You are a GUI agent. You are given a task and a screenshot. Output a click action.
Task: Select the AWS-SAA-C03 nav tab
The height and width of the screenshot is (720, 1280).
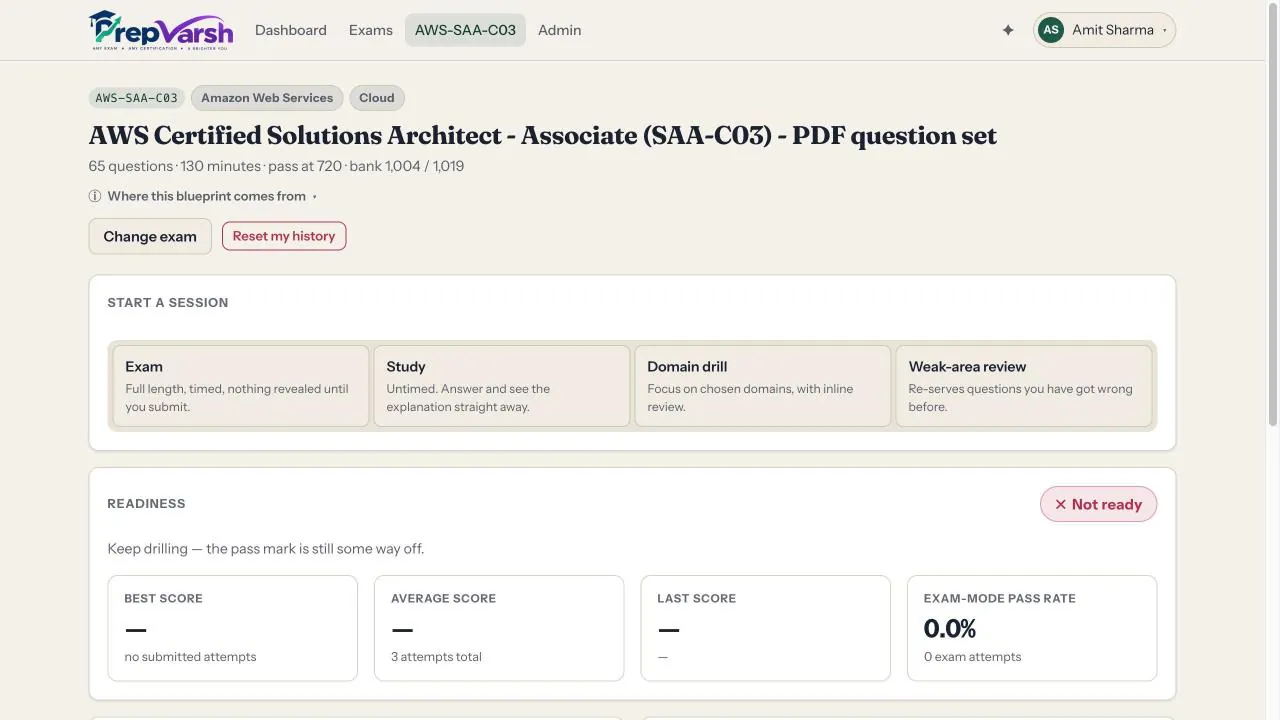tap(465, 30)
